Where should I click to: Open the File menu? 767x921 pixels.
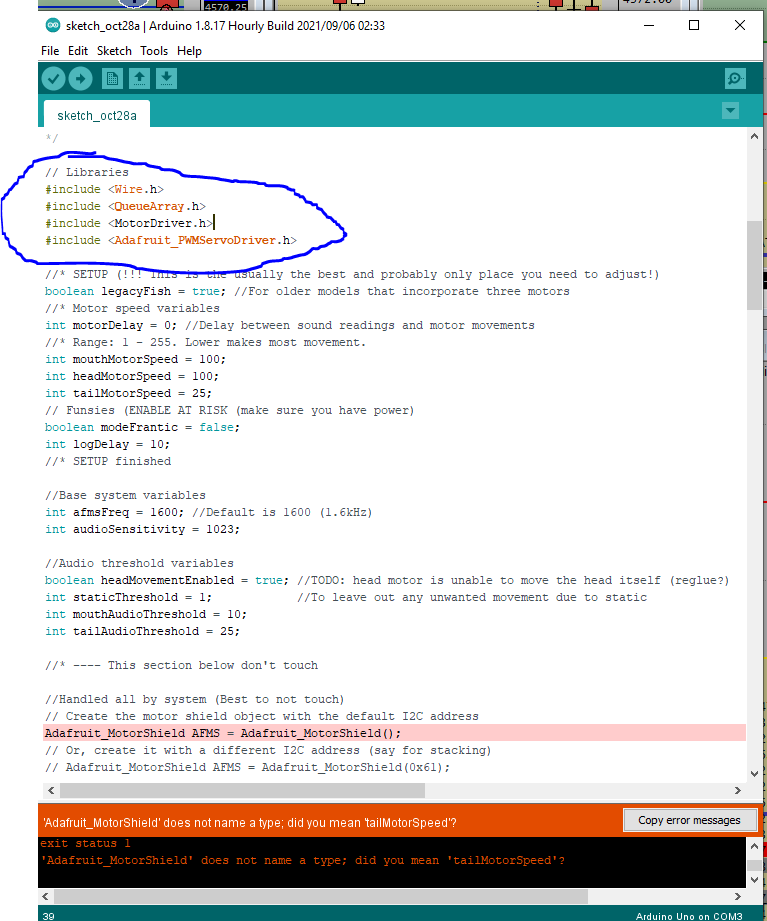[50, 51]
